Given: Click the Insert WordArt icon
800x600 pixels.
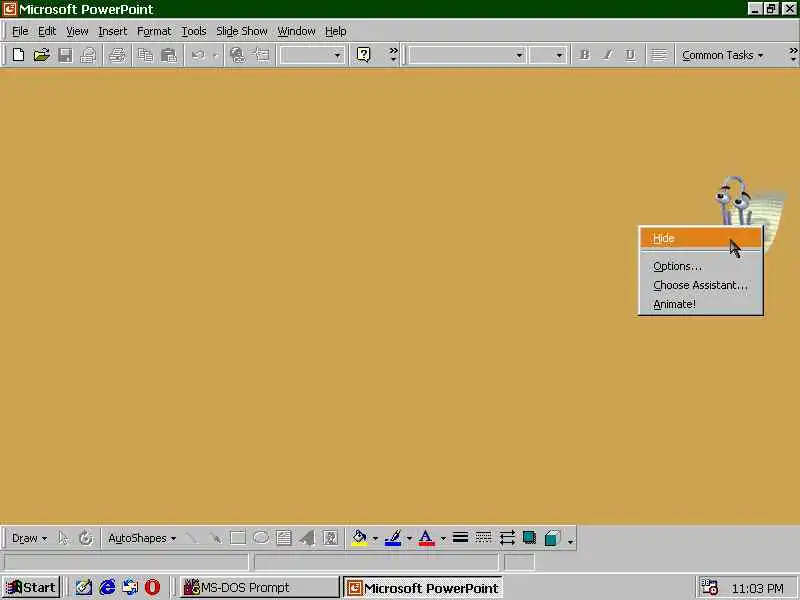Looking at the screenshot, I should click(307, 538).
